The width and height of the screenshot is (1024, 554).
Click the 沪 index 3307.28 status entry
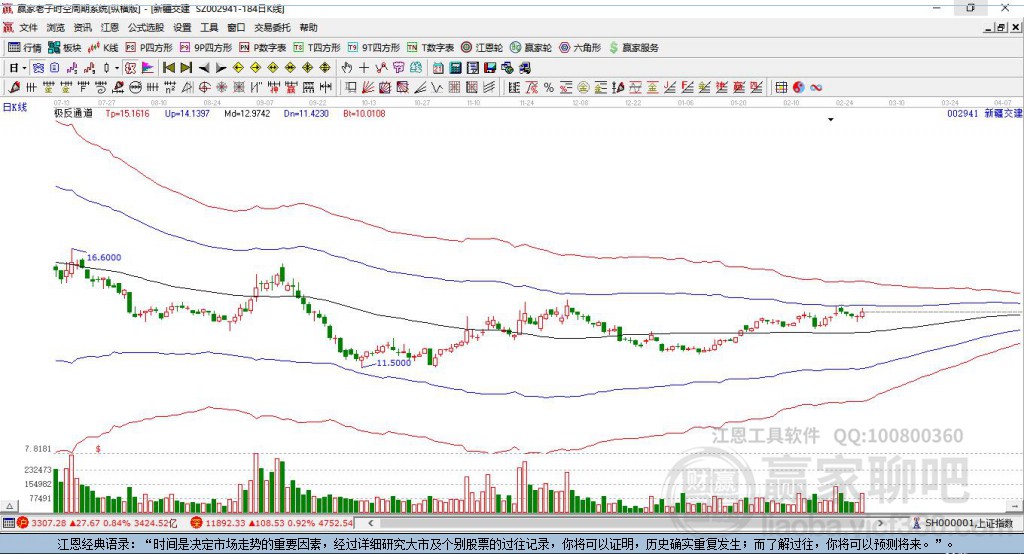coord(97,523)
